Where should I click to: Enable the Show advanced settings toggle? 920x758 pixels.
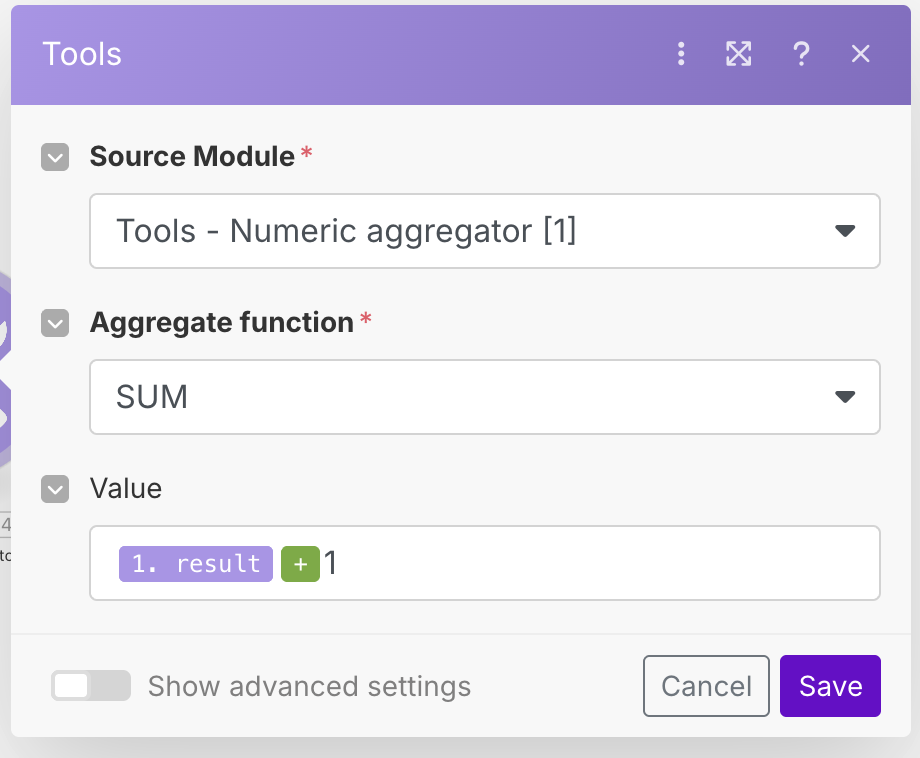[x=91, y=686]
